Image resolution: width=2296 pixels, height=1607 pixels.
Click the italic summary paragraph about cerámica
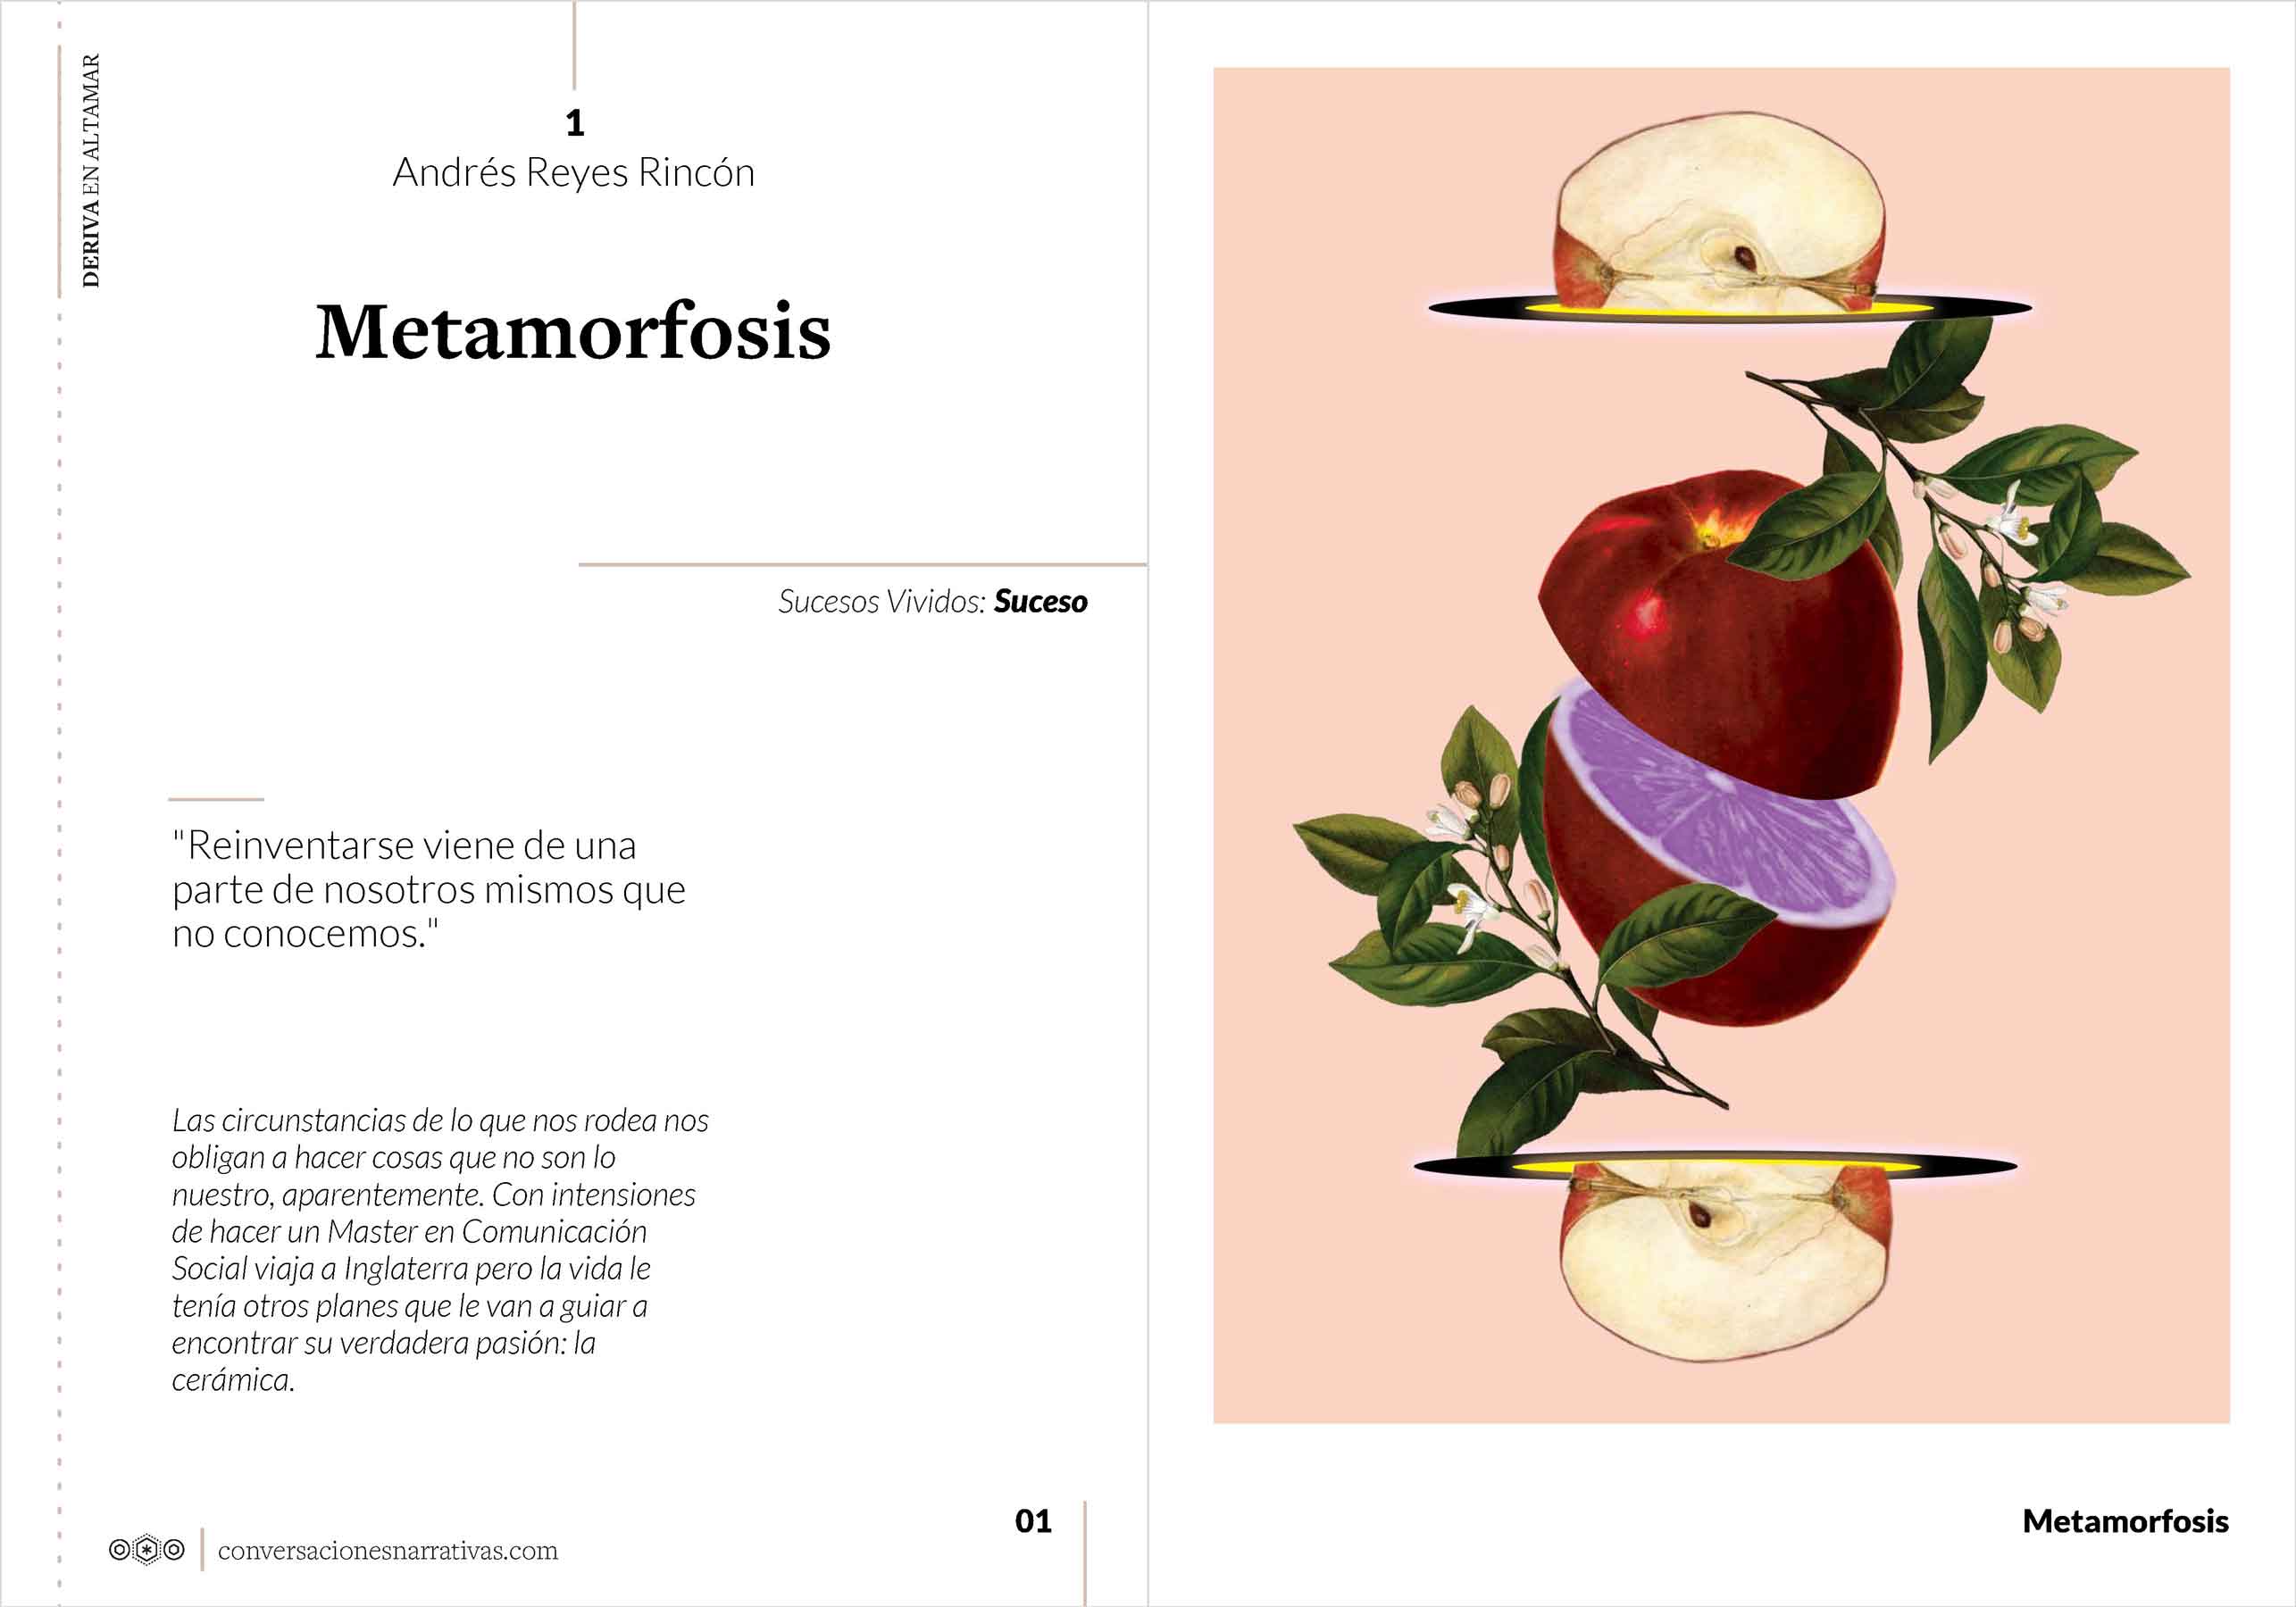440,1250
